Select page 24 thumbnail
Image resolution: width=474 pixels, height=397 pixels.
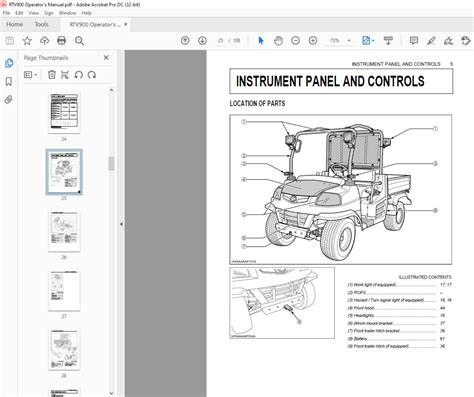[x=64, y=112]
